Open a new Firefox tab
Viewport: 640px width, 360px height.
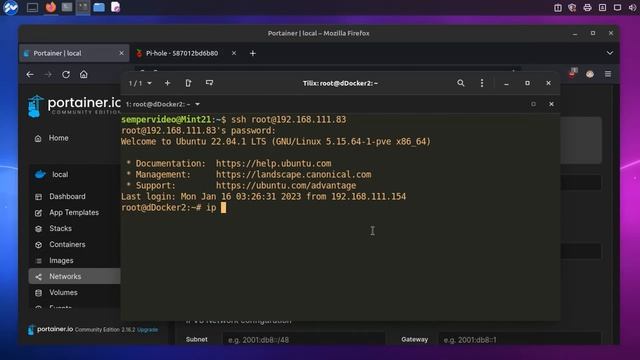coord(253,53)
